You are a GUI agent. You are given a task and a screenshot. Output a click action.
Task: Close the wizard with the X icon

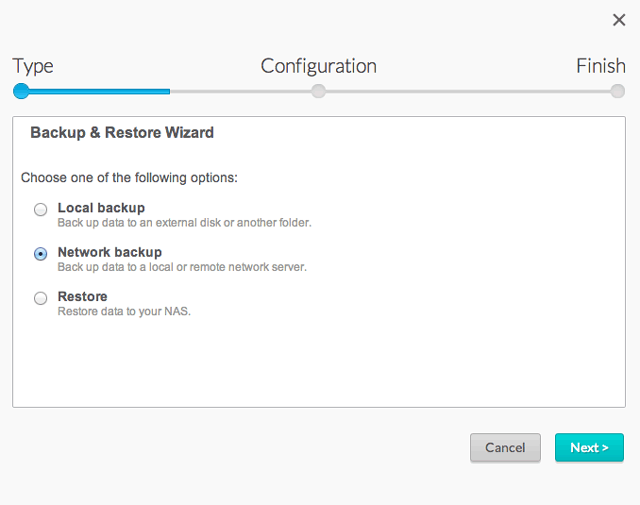619,20
